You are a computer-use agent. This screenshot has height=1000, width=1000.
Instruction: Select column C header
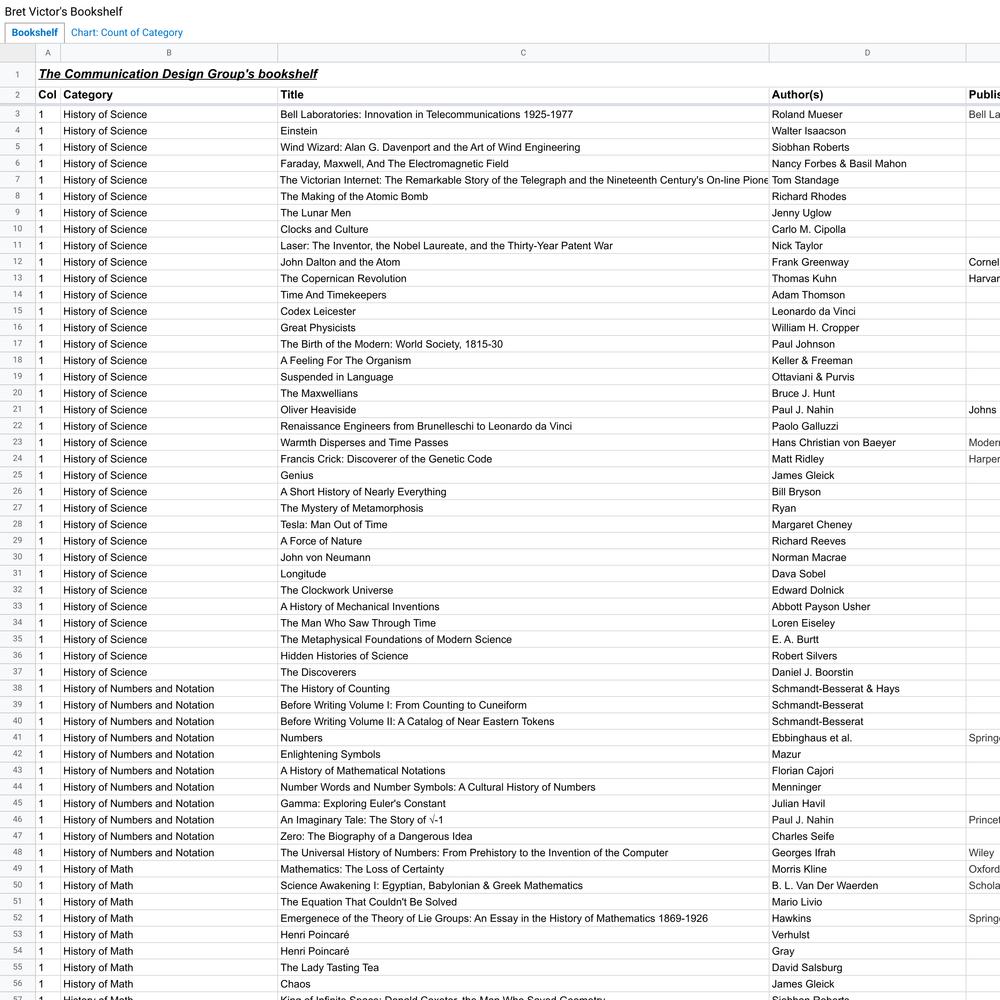523,53
